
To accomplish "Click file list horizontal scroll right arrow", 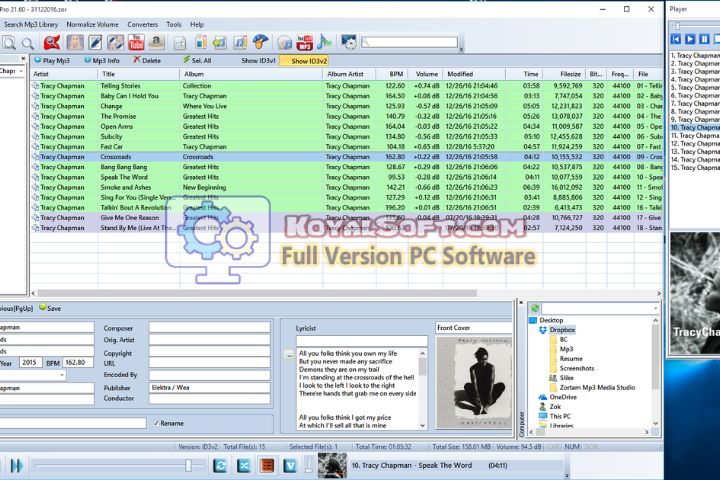I will (659, 293).
